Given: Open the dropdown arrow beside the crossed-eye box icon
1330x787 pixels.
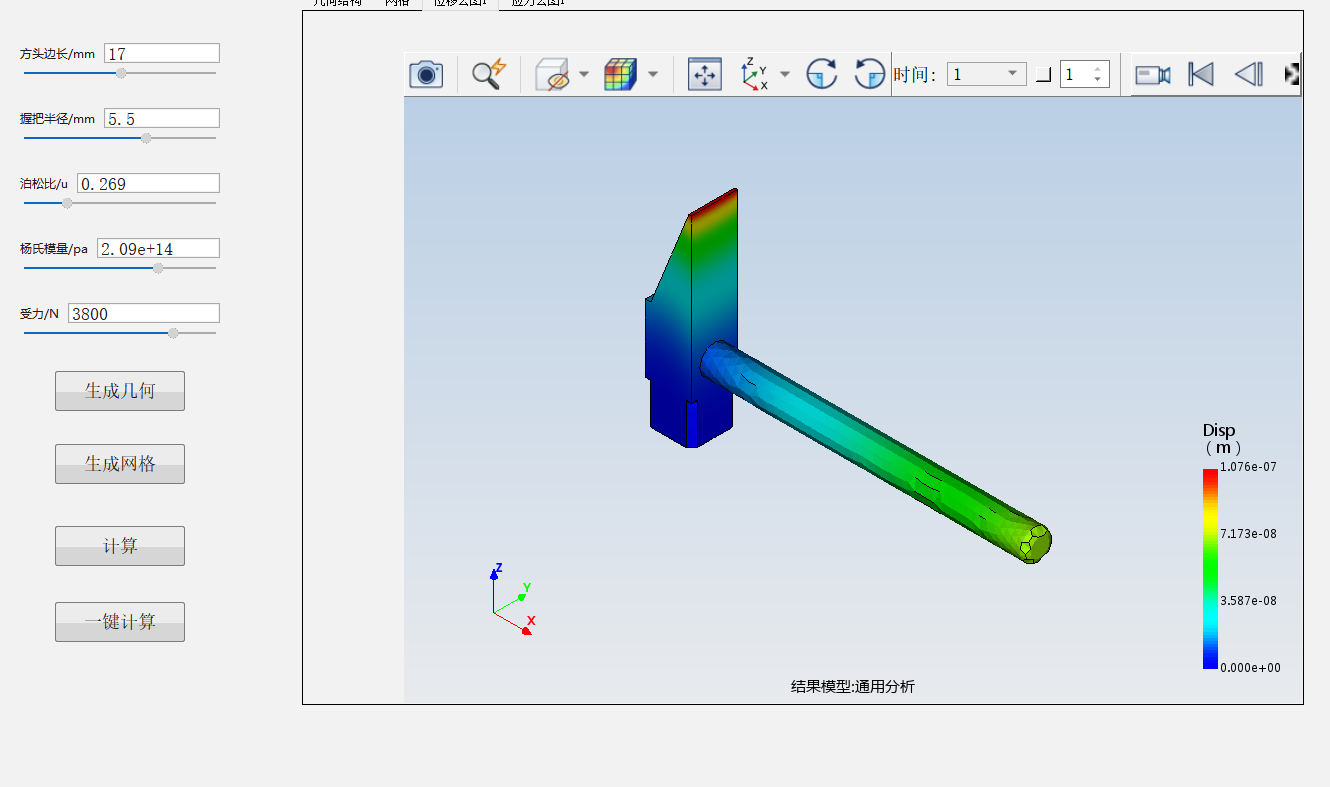Looking at the screenshot, I should pos(583,74).
